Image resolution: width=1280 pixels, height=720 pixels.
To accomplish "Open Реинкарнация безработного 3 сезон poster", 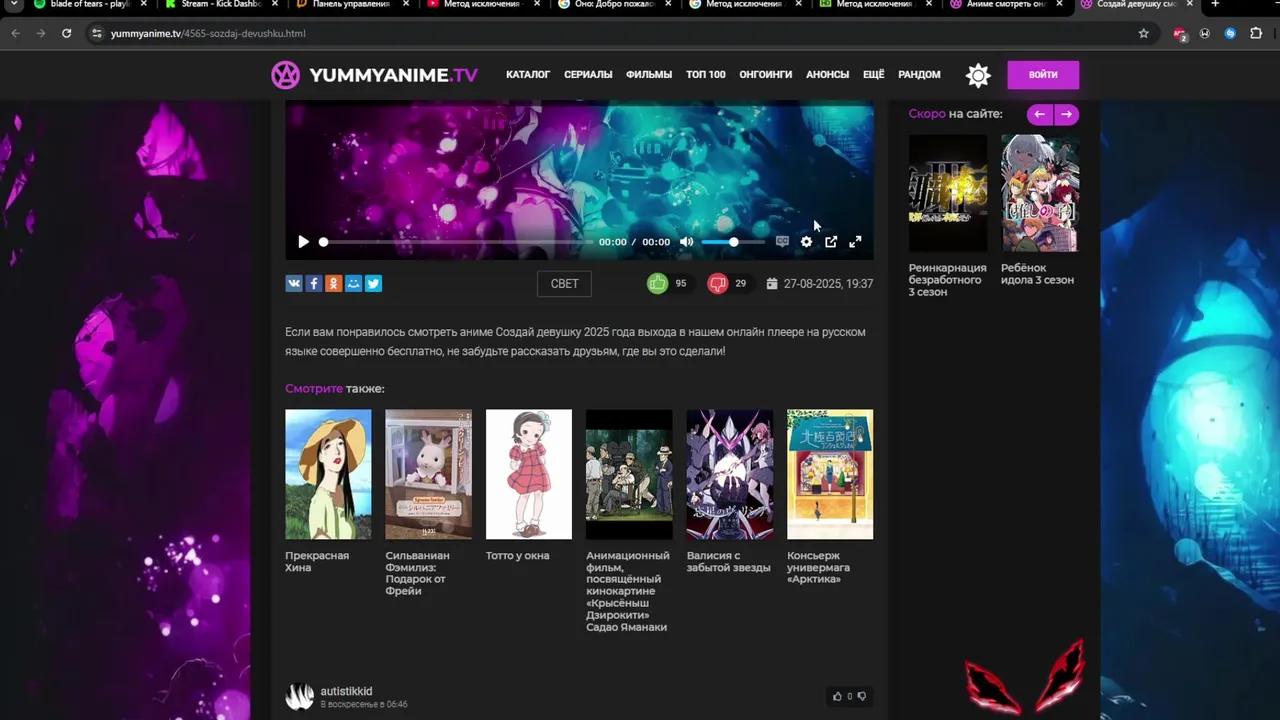I will click(948, 193).
